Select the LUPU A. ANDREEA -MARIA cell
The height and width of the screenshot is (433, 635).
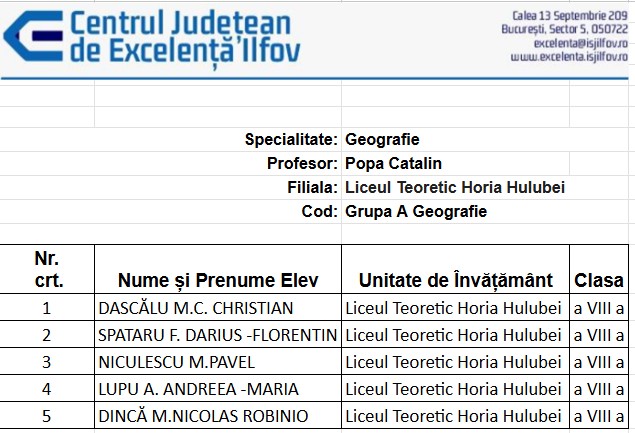coord(198,389)
